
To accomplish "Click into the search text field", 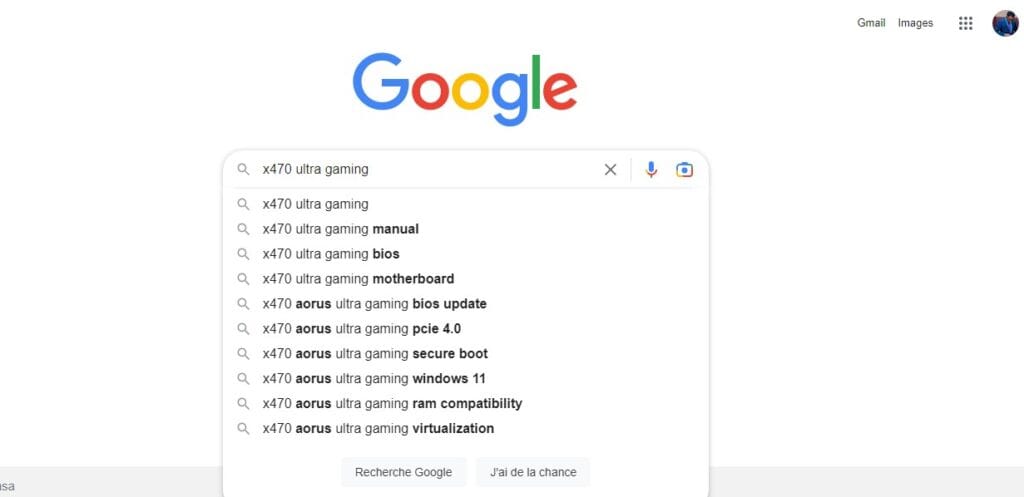I will 430,170.
